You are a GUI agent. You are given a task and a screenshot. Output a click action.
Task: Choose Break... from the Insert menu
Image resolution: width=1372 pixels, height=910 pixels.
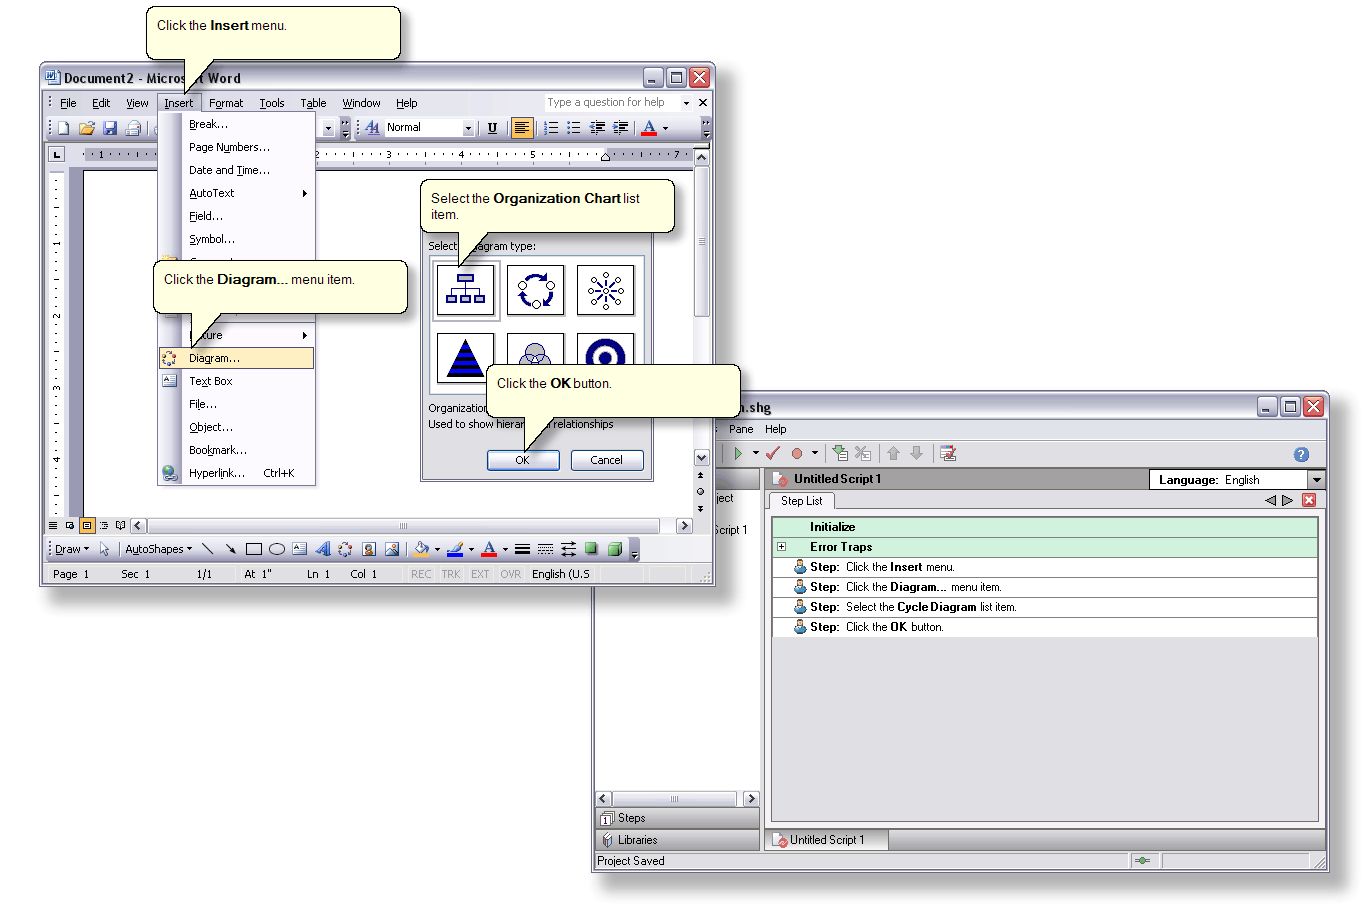coord(237,124)
